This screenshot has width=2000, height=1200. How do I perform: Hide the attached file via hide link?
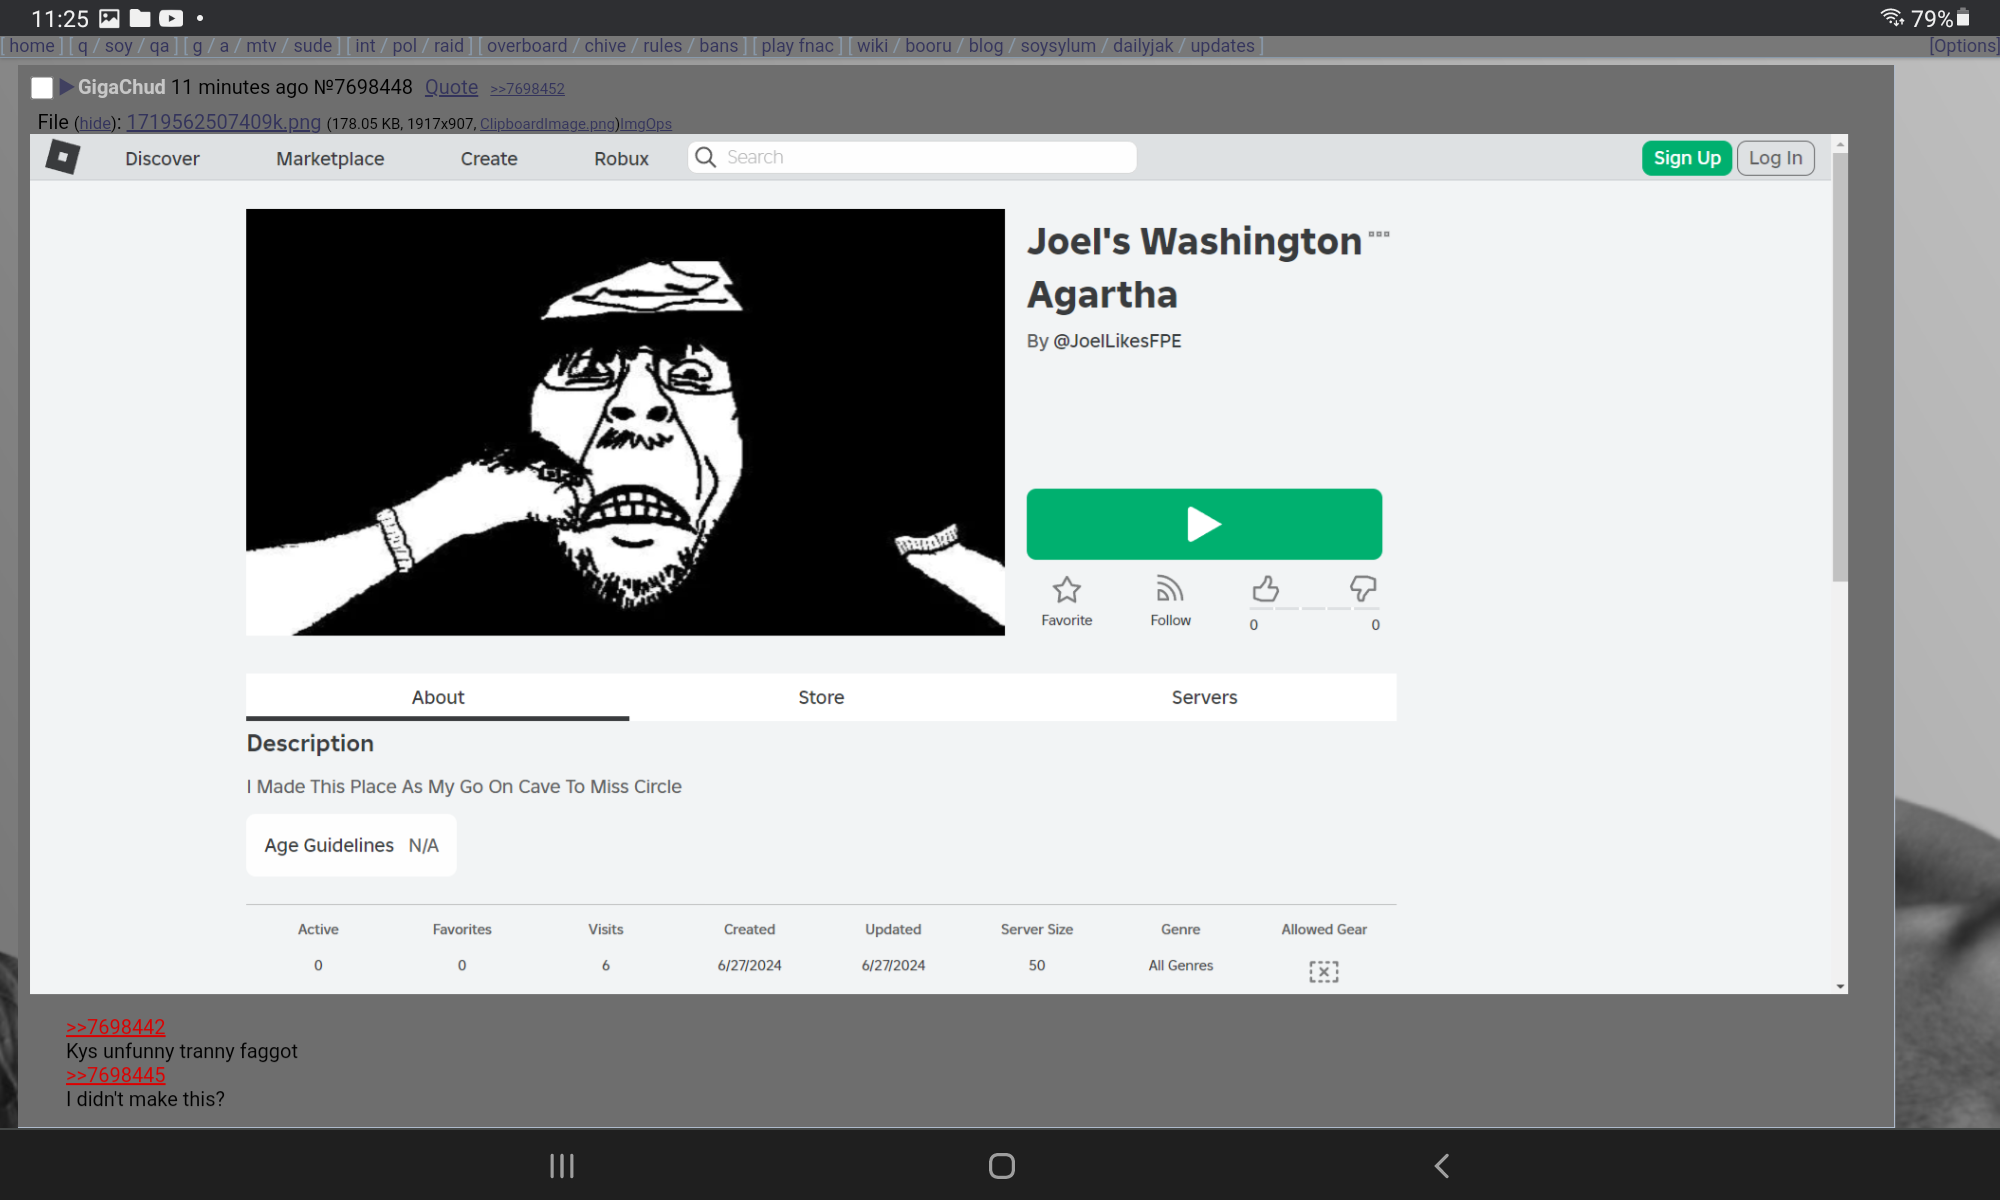[95, 124]
